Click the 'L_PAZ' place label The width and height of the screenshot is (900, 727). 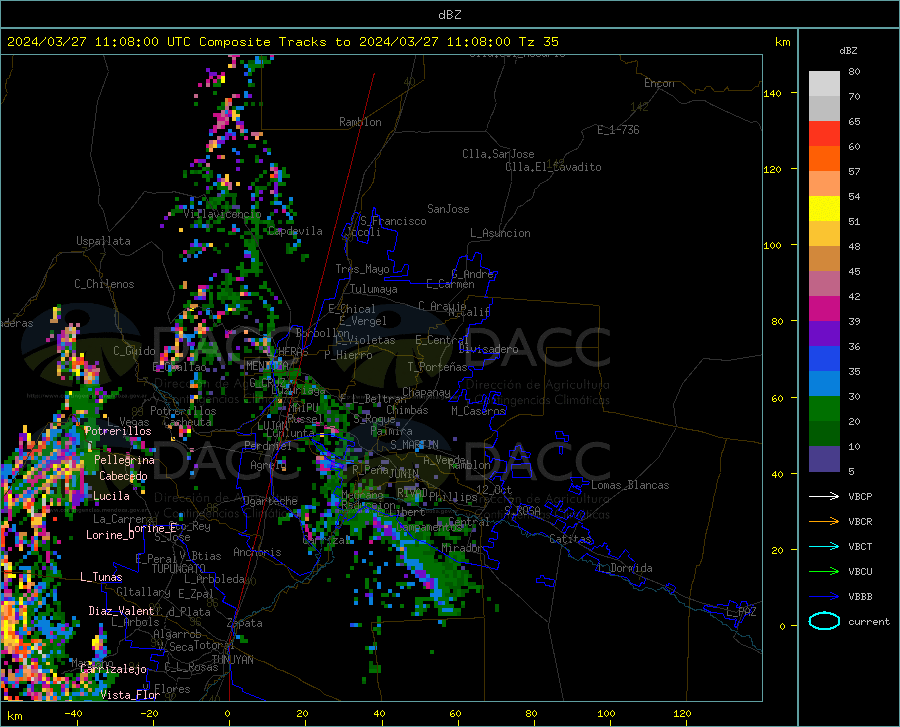741,612
